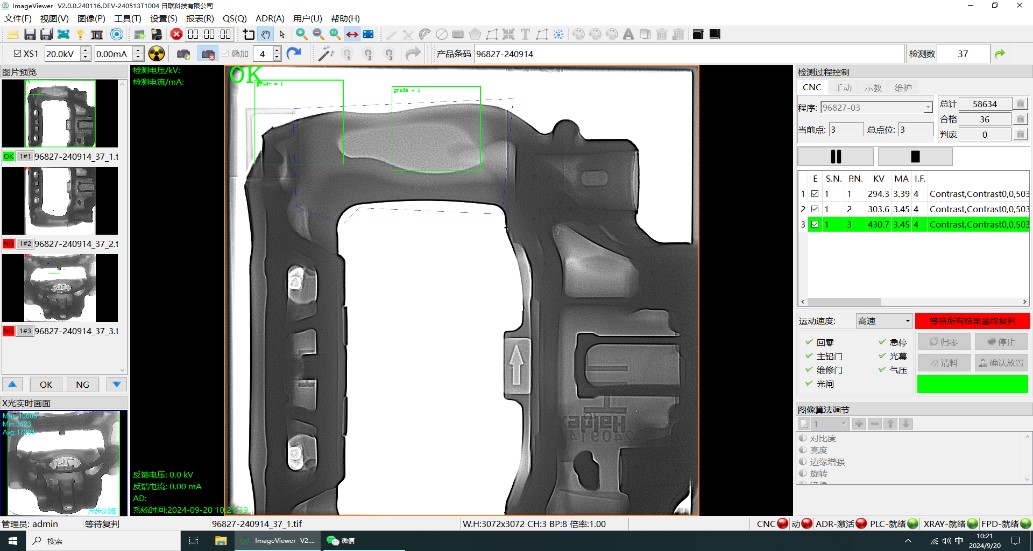Click the blue rotate arrow icon

click(293, 53)
